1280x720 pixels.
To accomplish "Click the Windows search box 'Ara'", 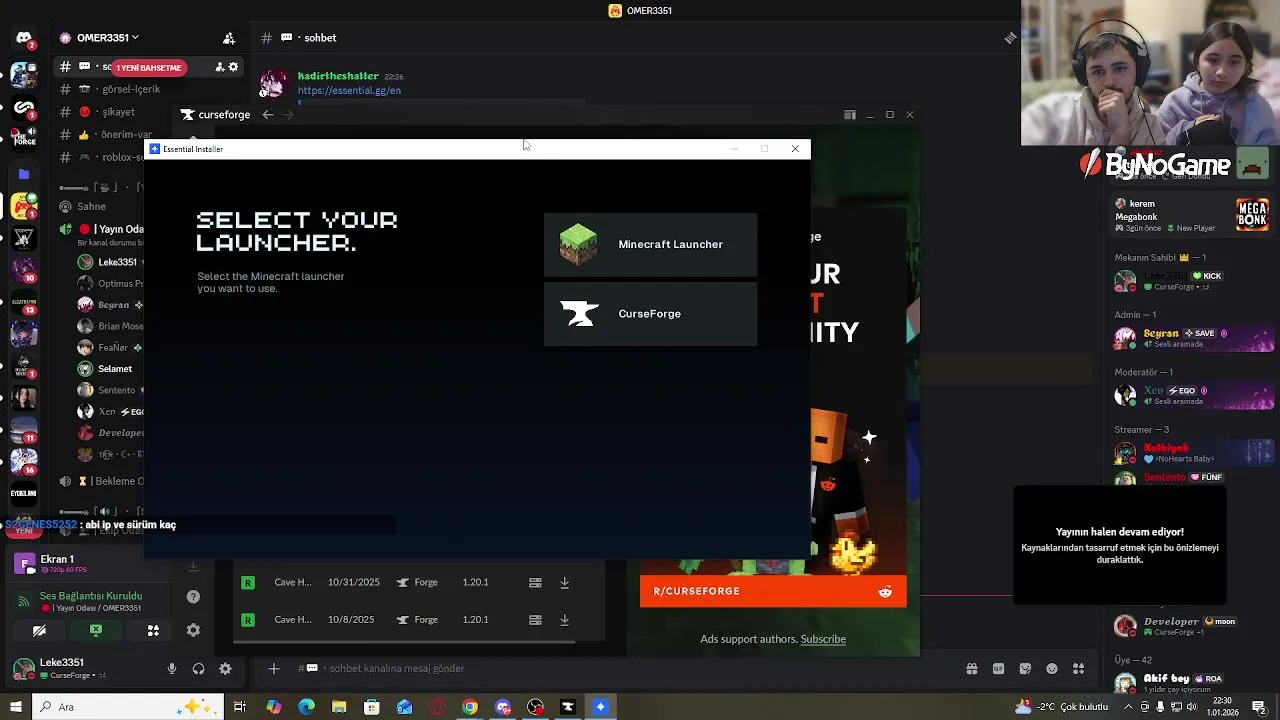I will click(x=130, y=707).
